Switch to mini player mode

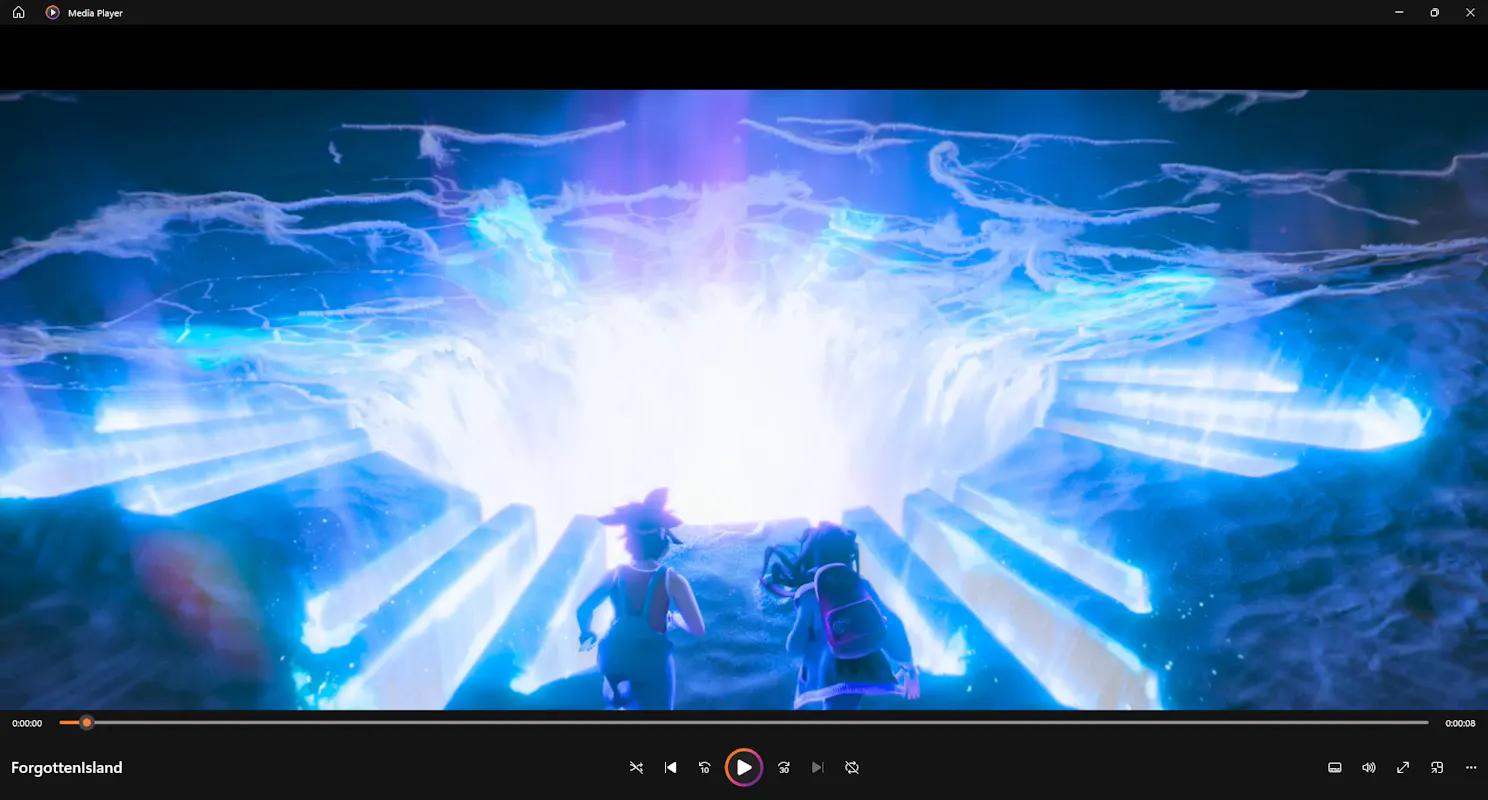tap(1437, 768)
